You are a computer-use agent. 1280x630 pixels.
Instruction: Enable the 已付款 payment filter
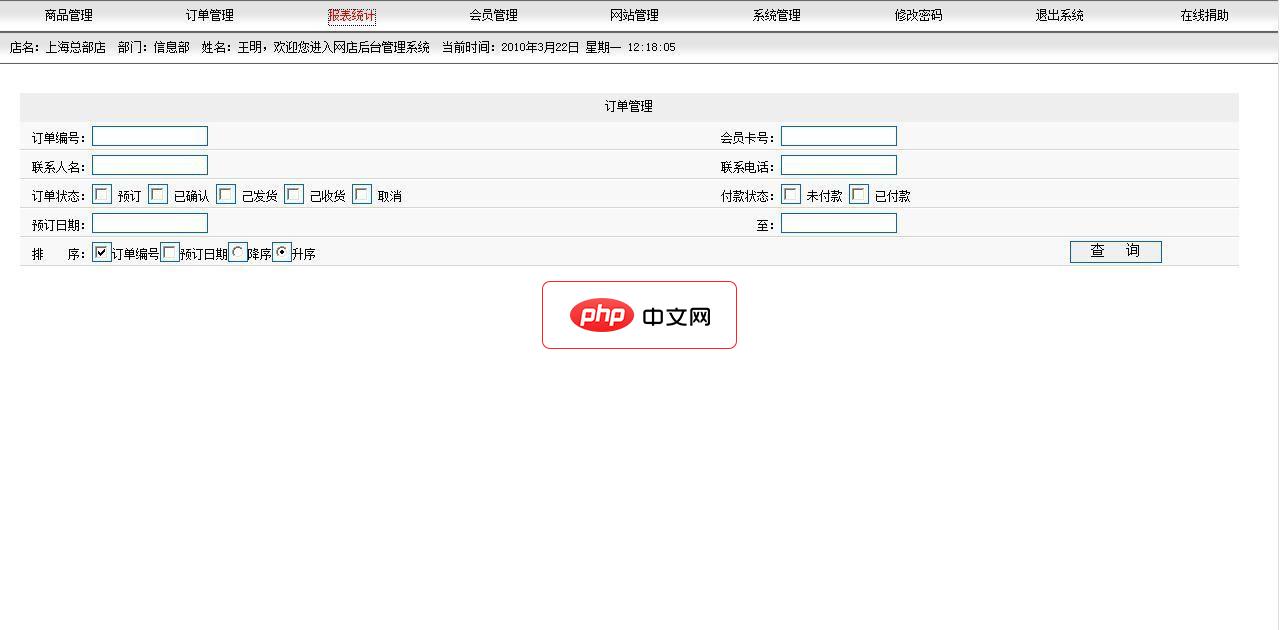858,194
